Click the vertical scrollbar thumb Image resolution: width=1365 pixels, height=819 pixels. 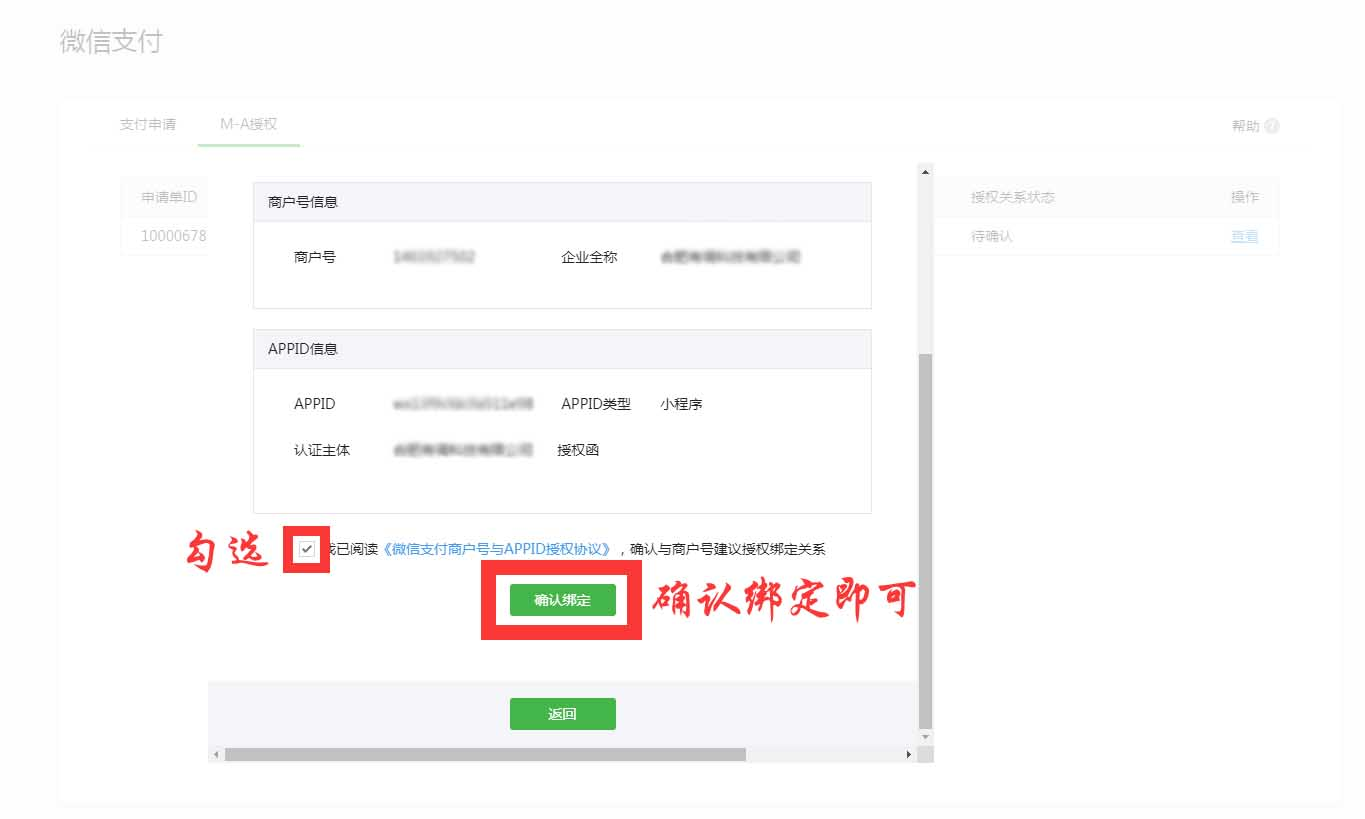tap(925, 540)
